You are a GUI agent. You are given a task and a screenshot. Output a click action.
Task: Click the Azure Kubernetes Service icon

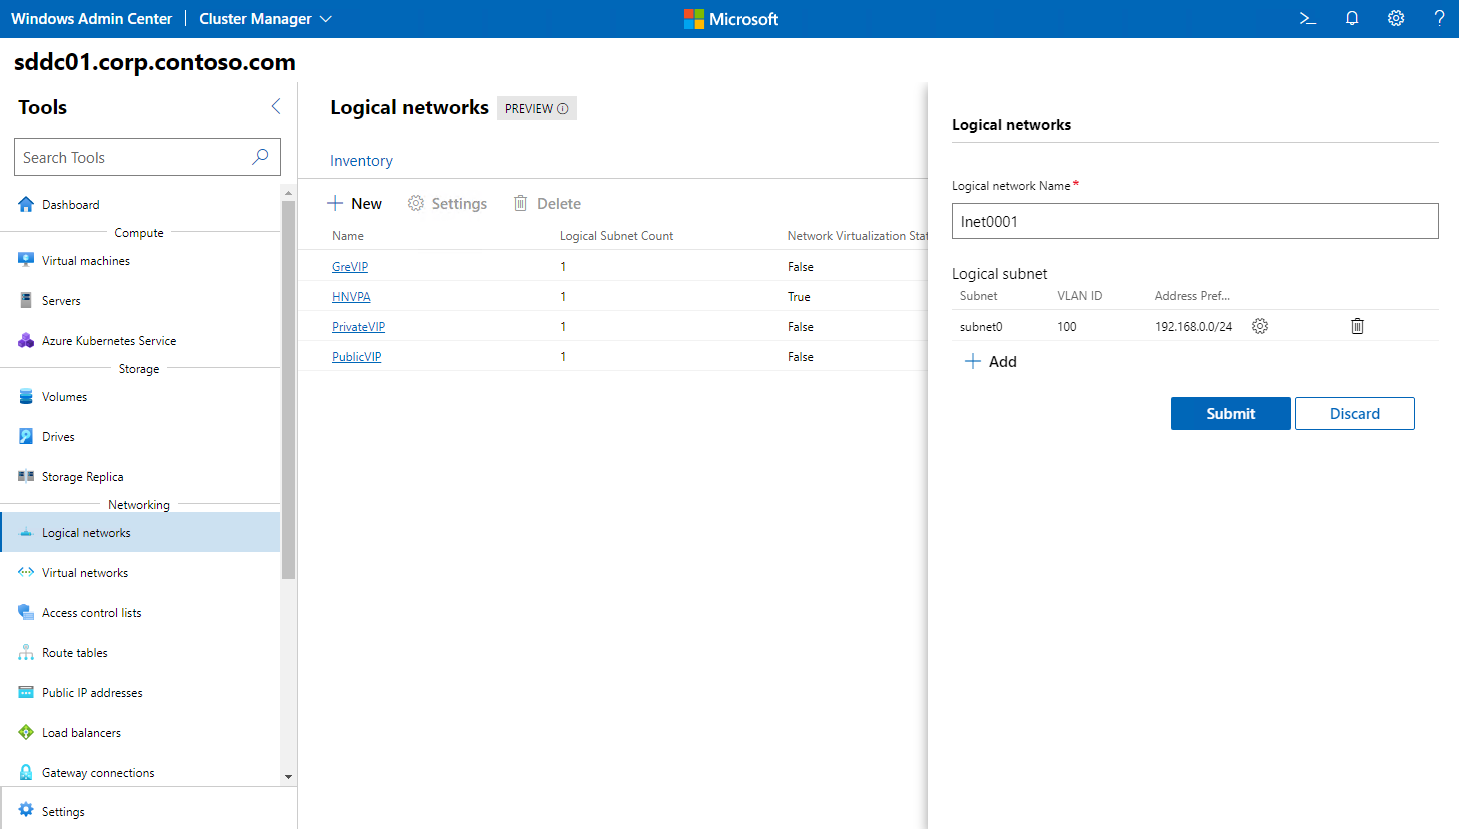26,340
